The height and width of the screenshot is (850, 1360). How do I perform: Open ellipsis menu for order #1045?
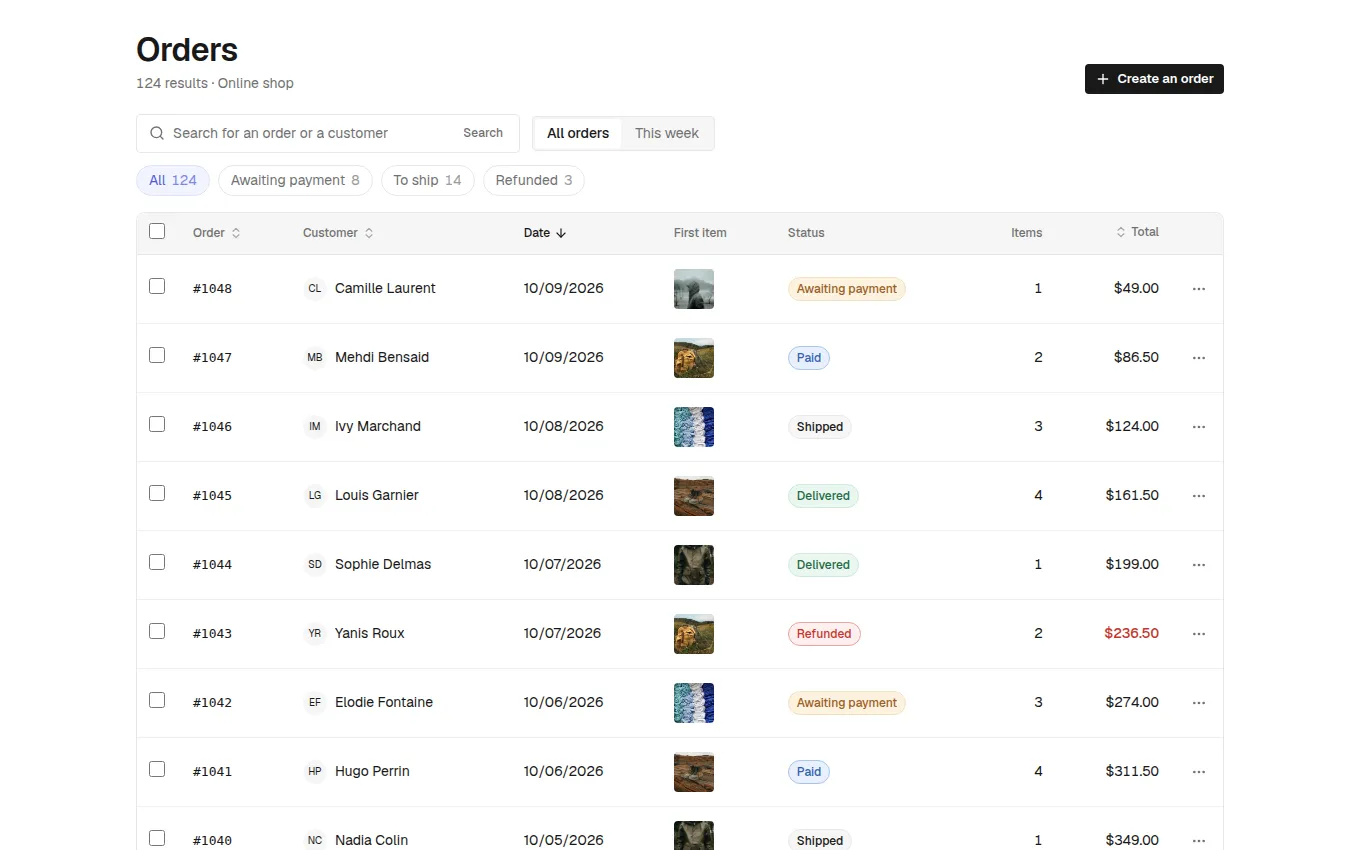click(1199, 496)
